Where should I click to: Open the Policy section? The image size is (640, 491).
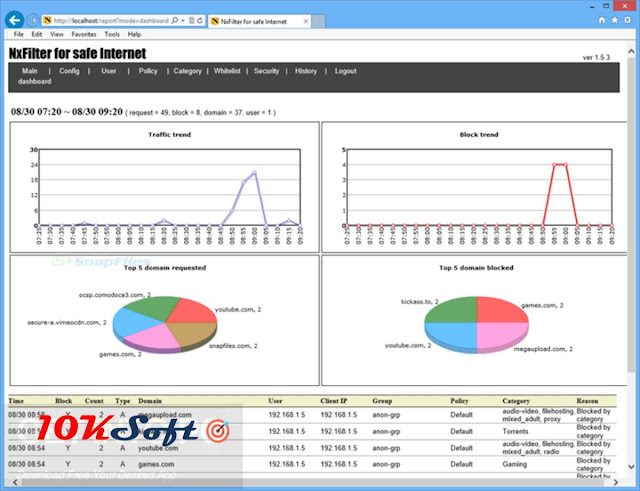point(148,71)
